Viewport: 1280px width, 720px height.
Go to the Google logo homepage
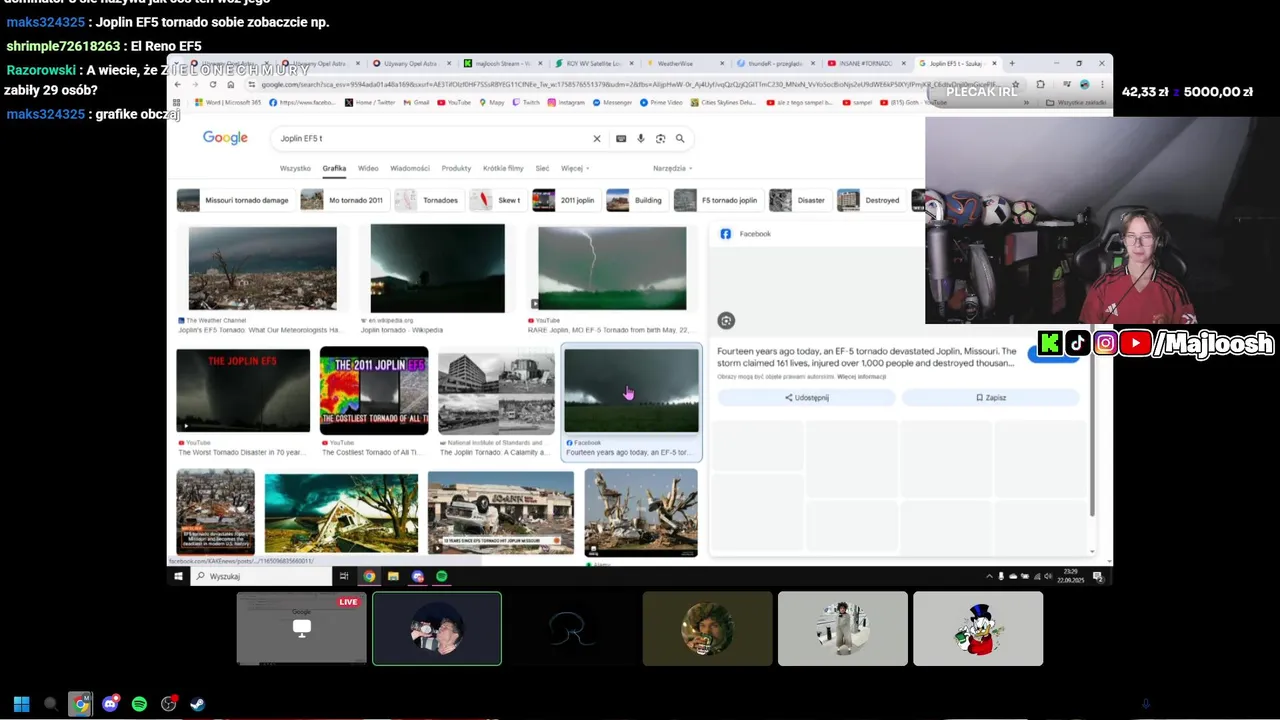[x=225, y=138]
